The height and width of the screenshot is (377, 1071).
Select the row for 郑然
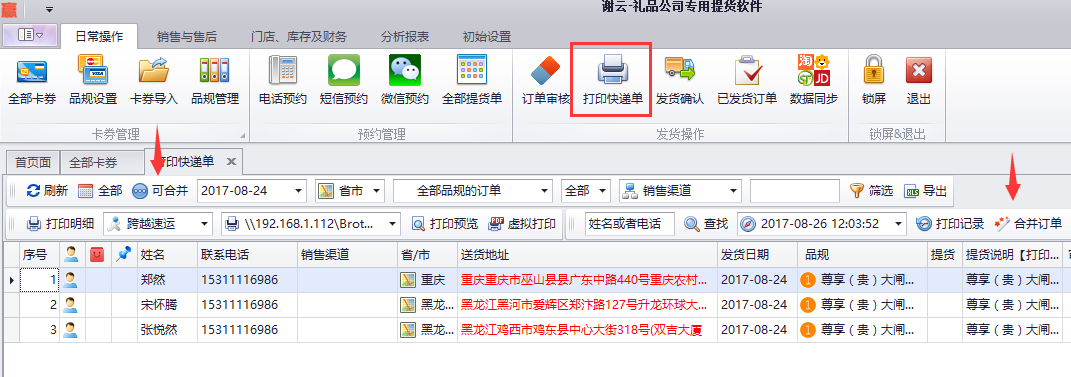coord(537,280)
